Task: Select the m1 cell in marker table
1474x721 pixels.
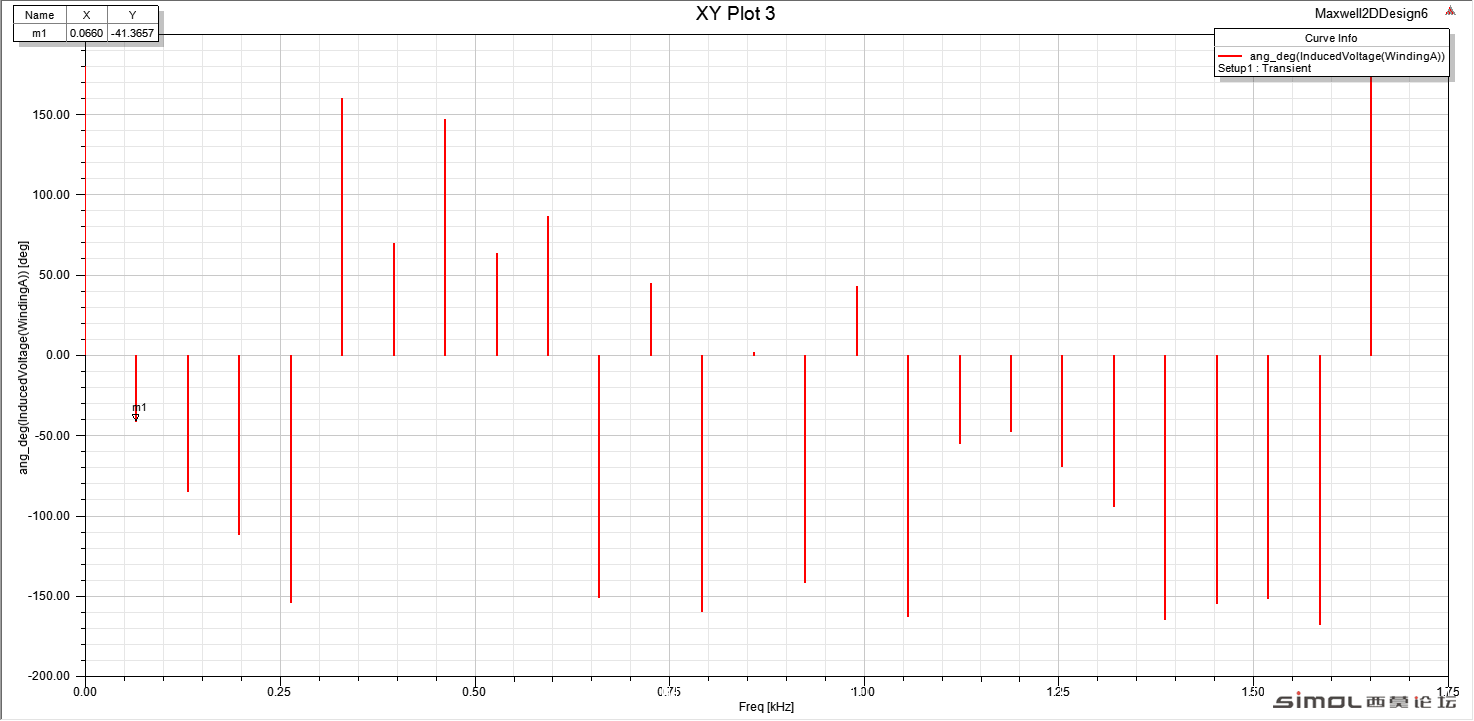Action: (40, 33)
